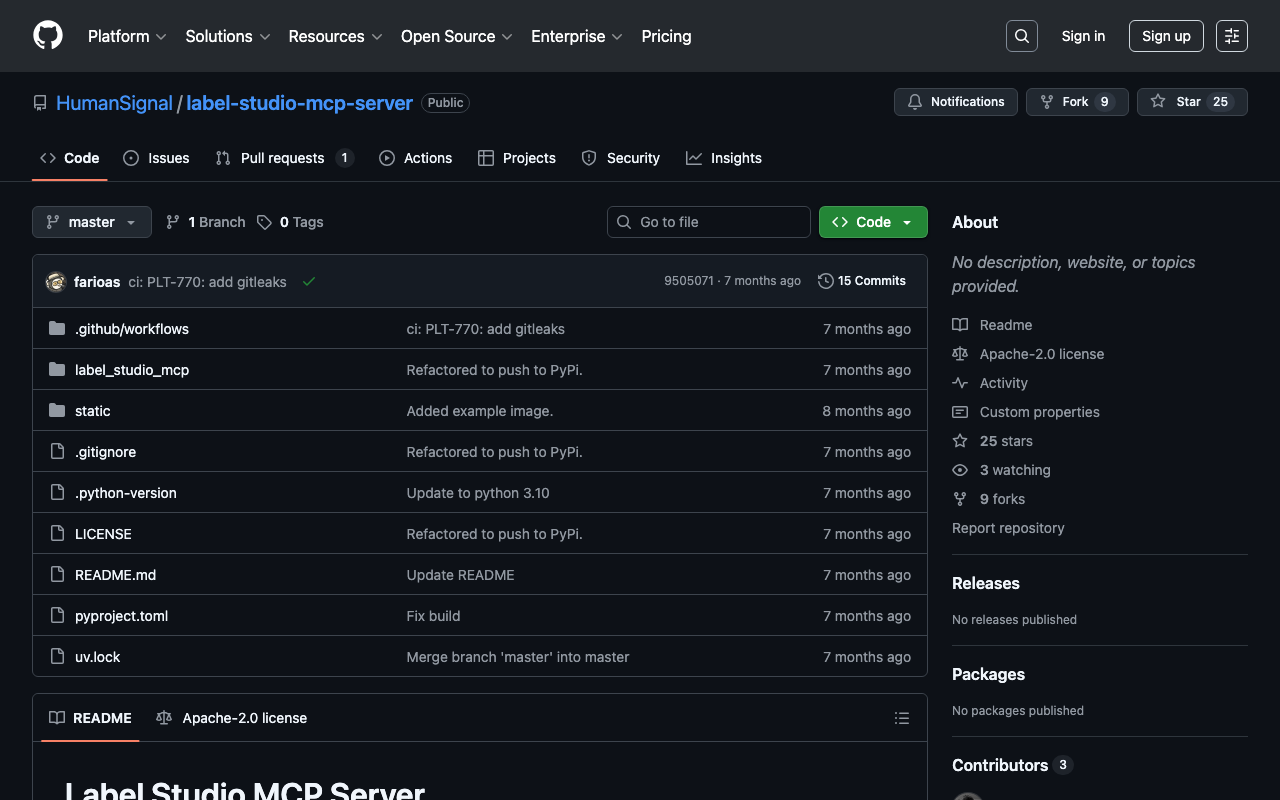1280x800 pixels.
Task: Click farioas user avatar
Action: (56, 282)
